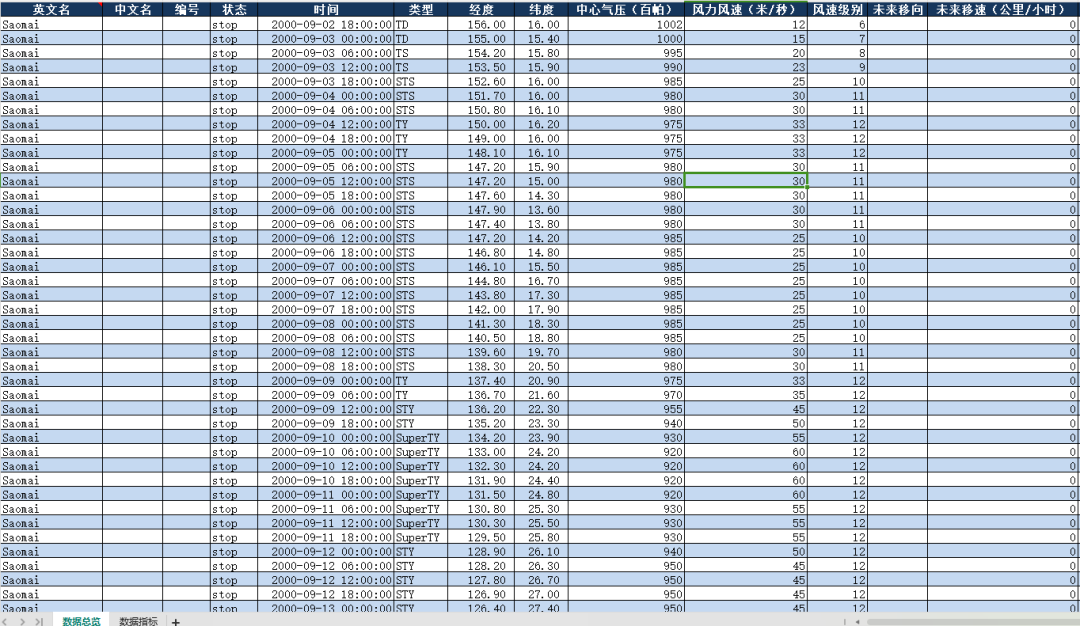The image size is (1080, 626).
Task: Click the time cell 2000-09-03 00:00:00
Action: tap(326, 39)
